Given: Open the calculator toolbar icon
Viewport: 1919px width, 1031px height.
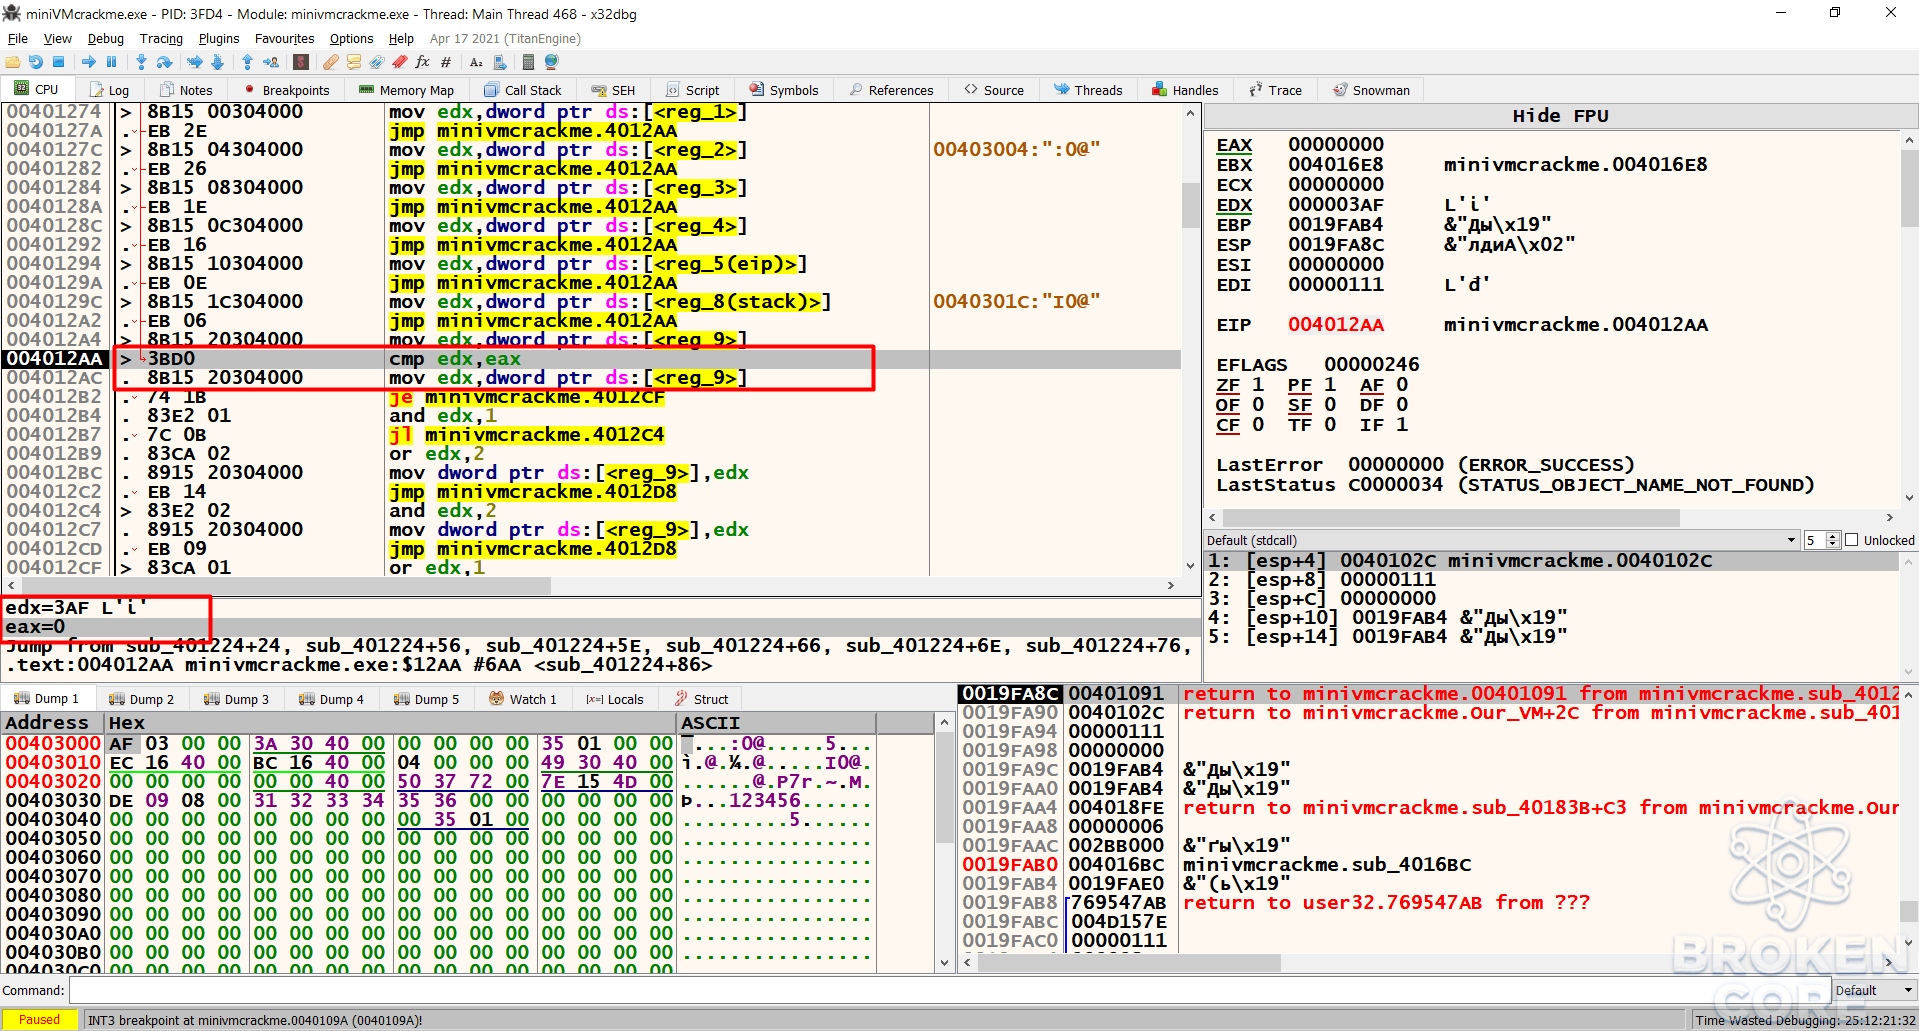Looking at the screenshot, I should (528, 62).
